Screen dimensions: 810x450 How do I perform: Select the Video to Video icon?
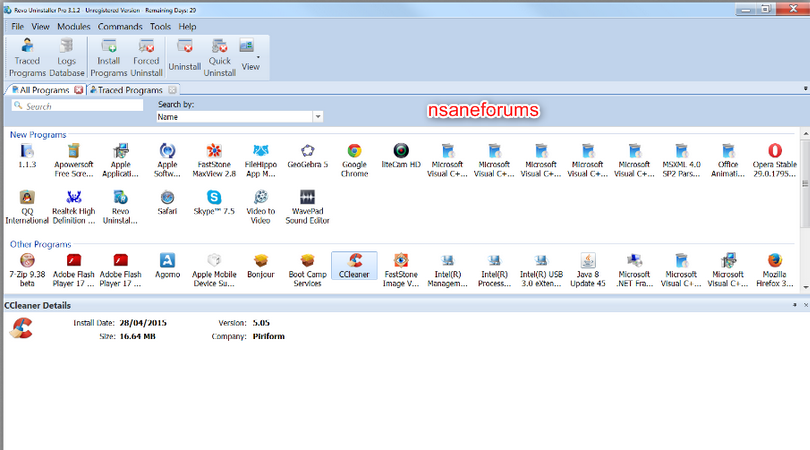pos(261,207)
